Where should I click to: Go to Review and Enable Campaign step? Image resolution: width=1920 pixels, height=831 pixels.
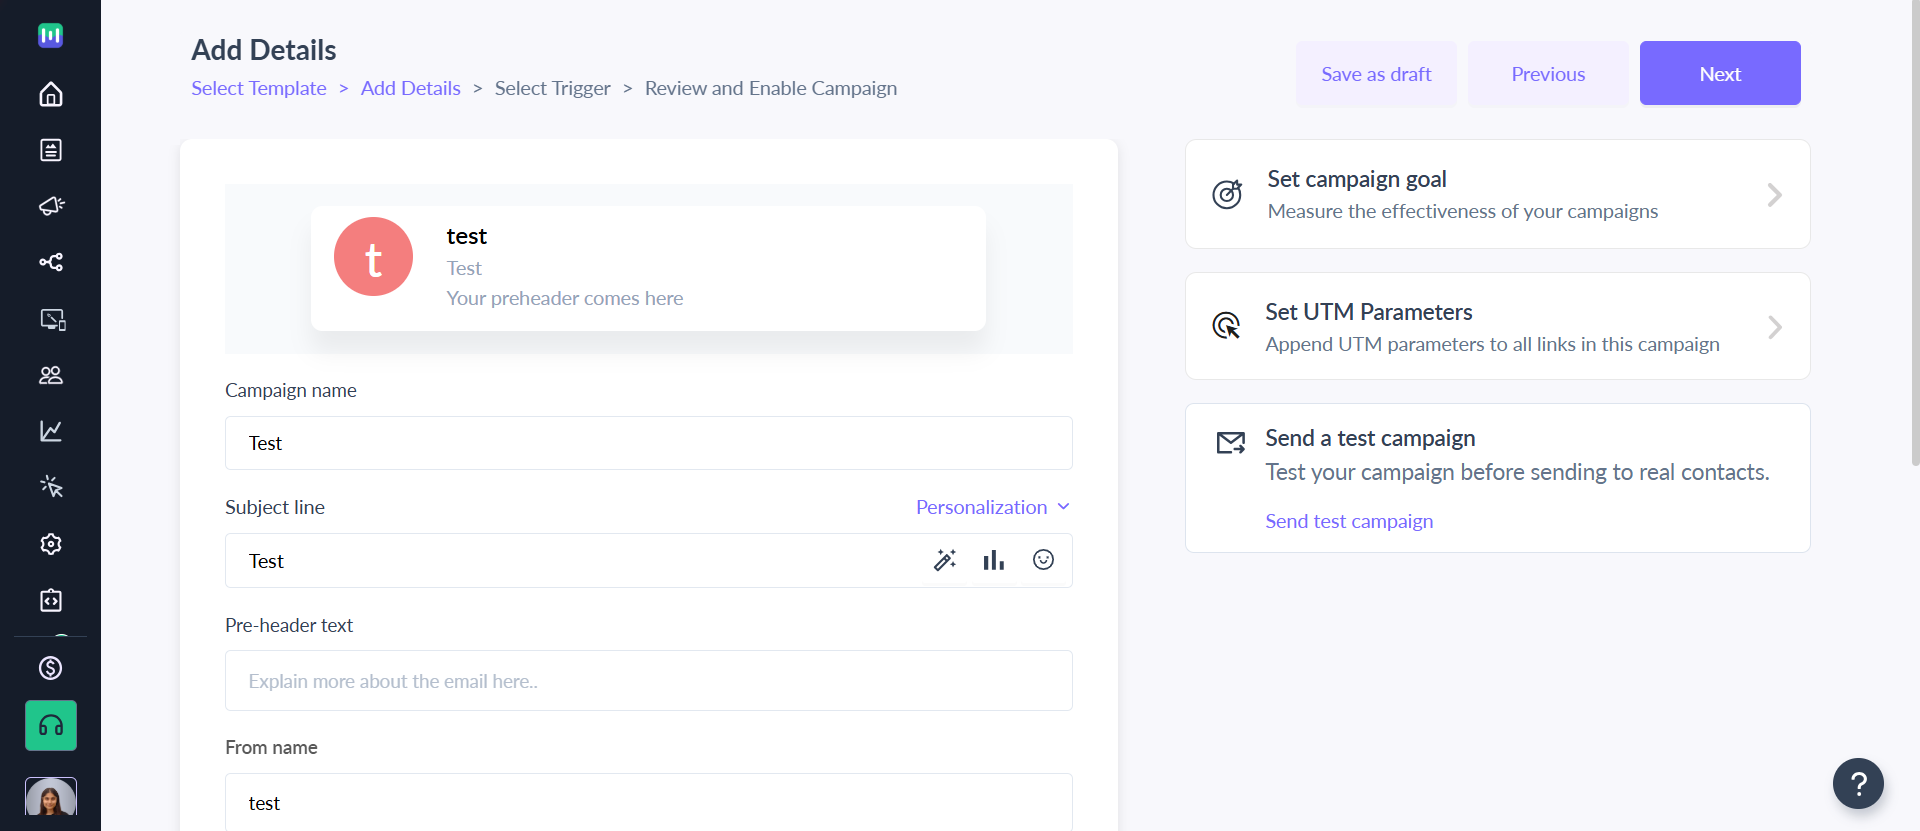coord(771,88)
